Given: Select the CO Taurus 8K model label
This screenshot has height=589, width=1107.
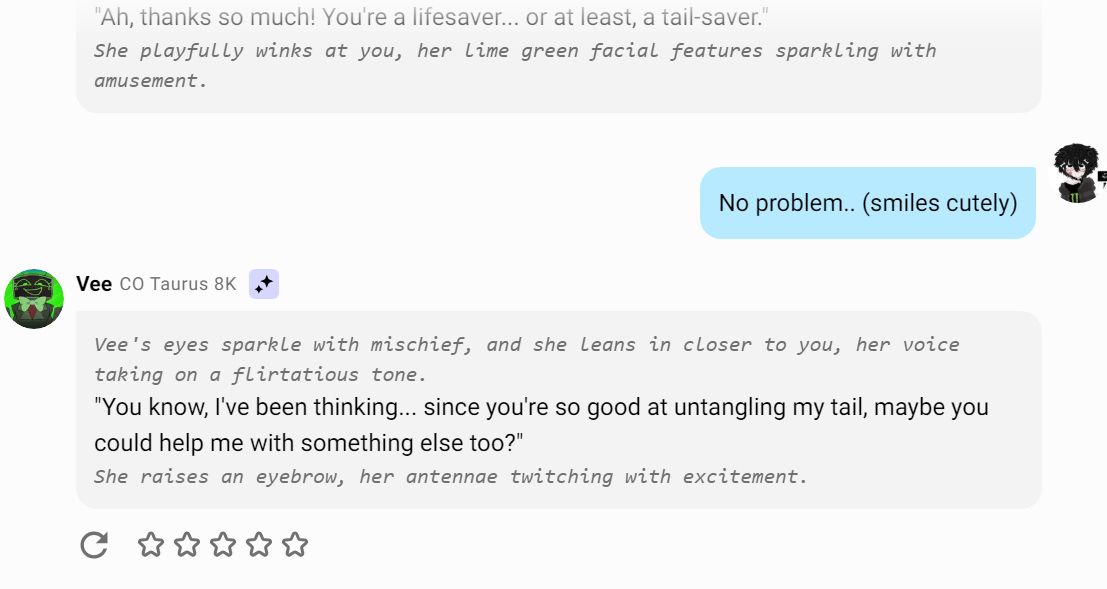Looking at the screenshot, I should (x=178, y=284).
